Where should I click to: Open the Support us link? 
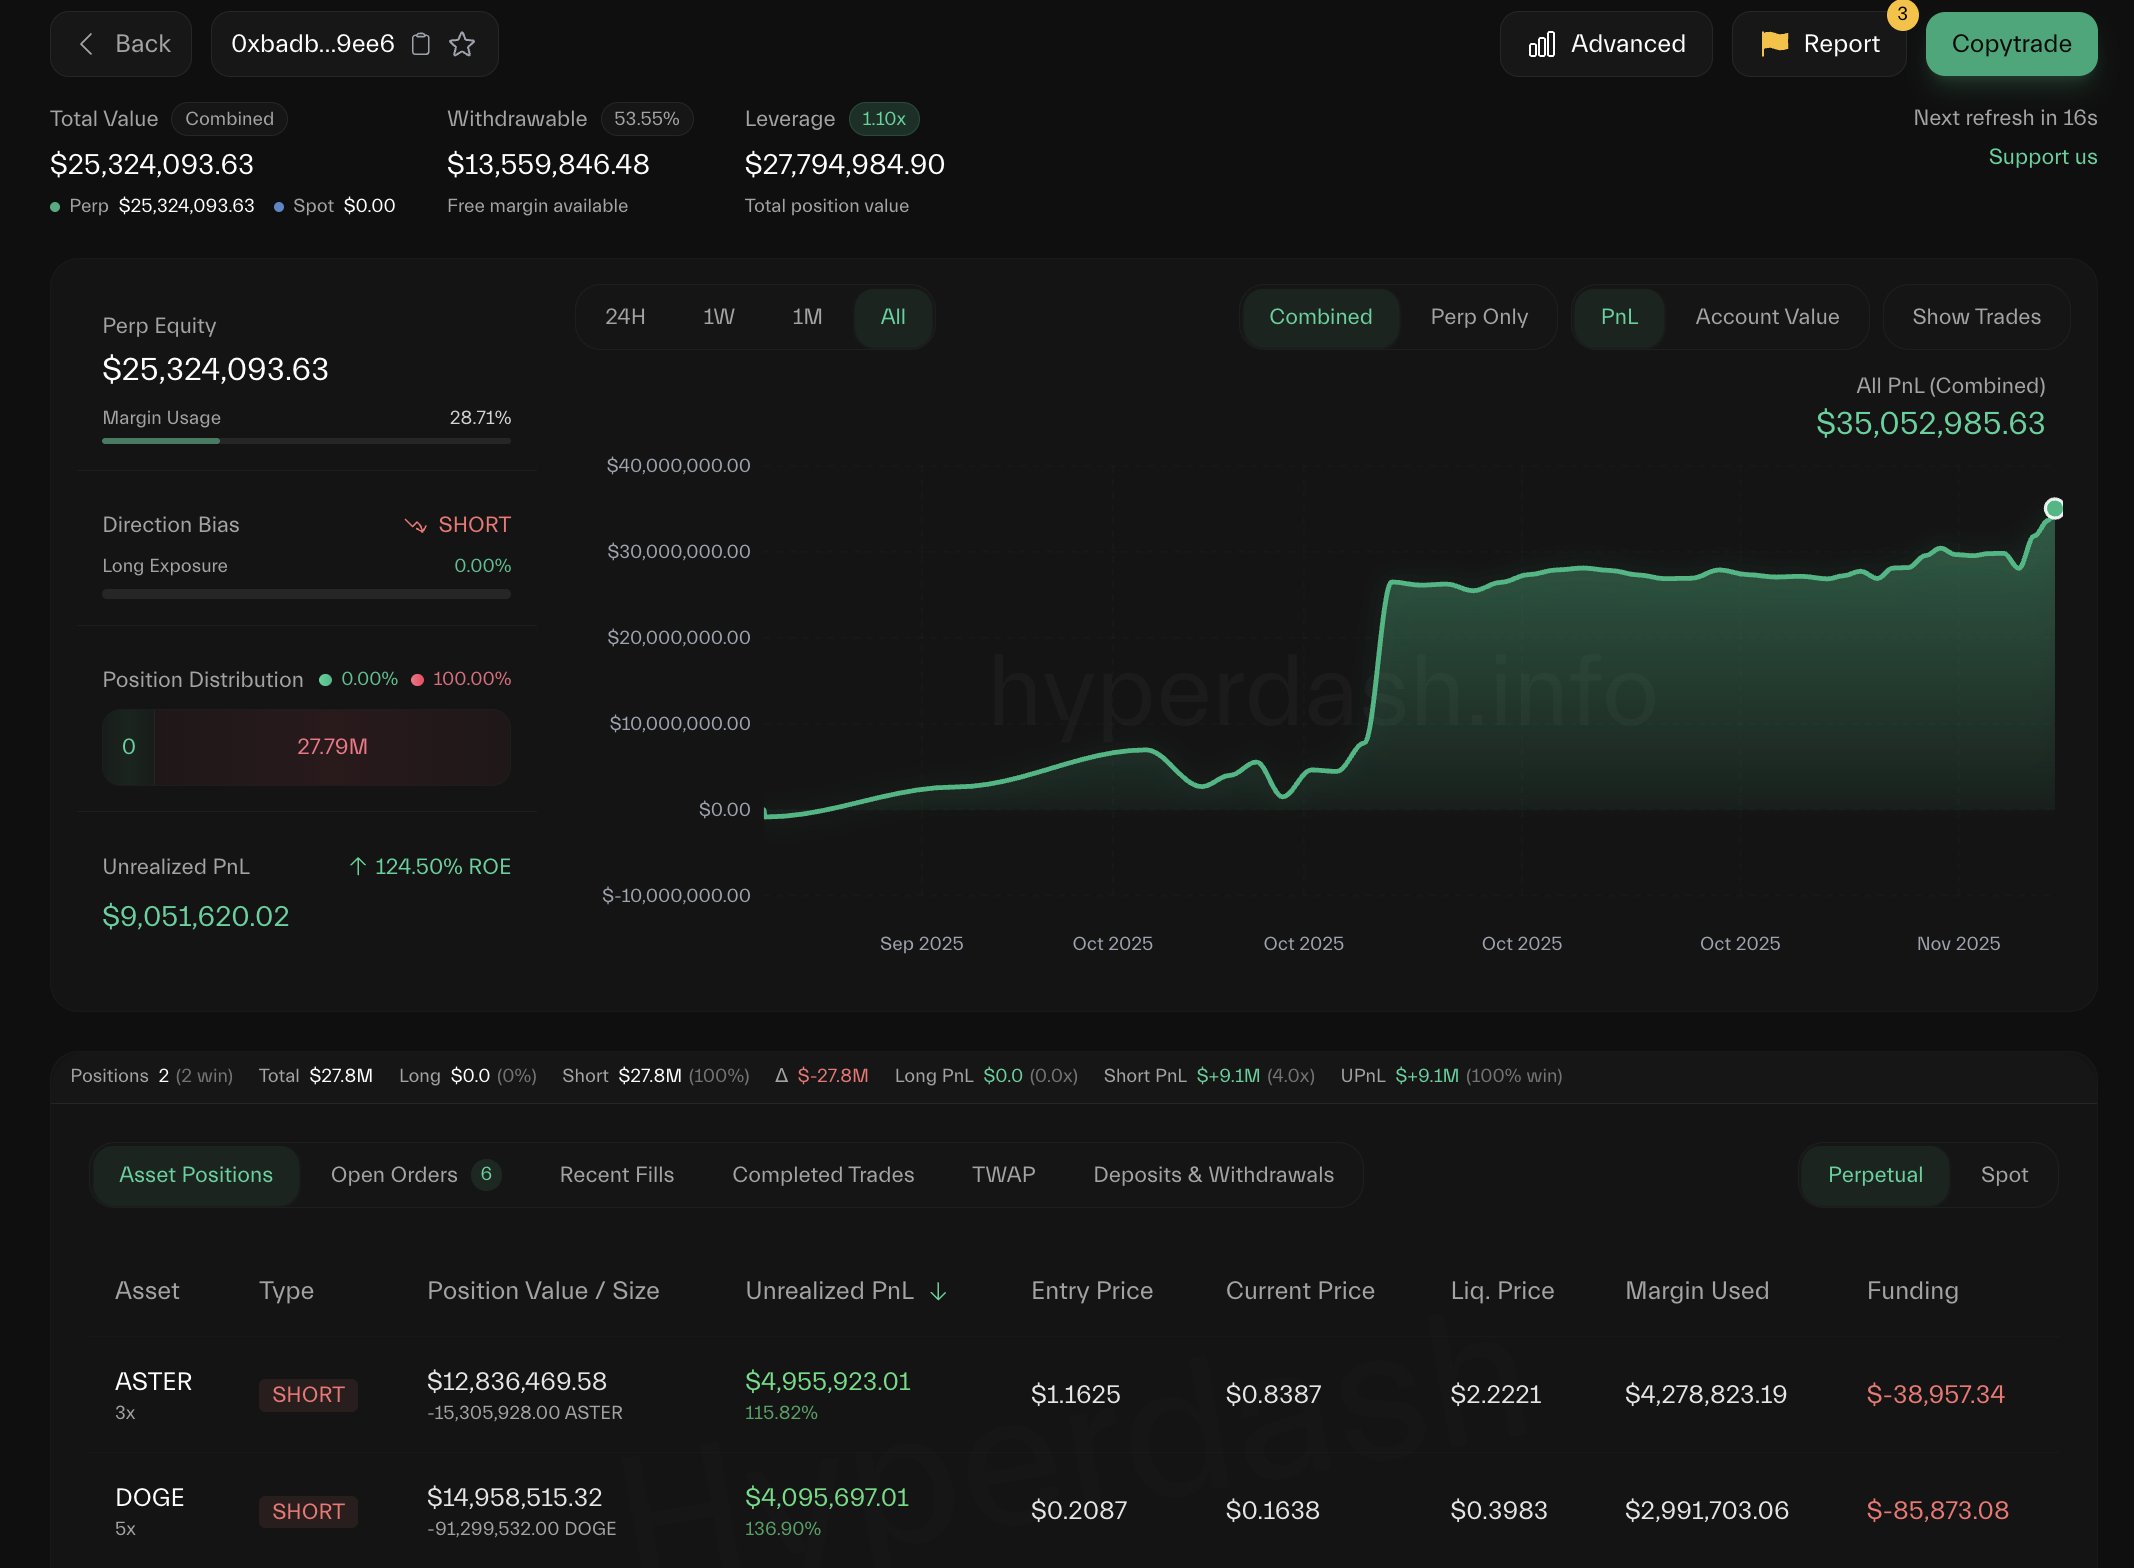click(x=2042, y=157)
